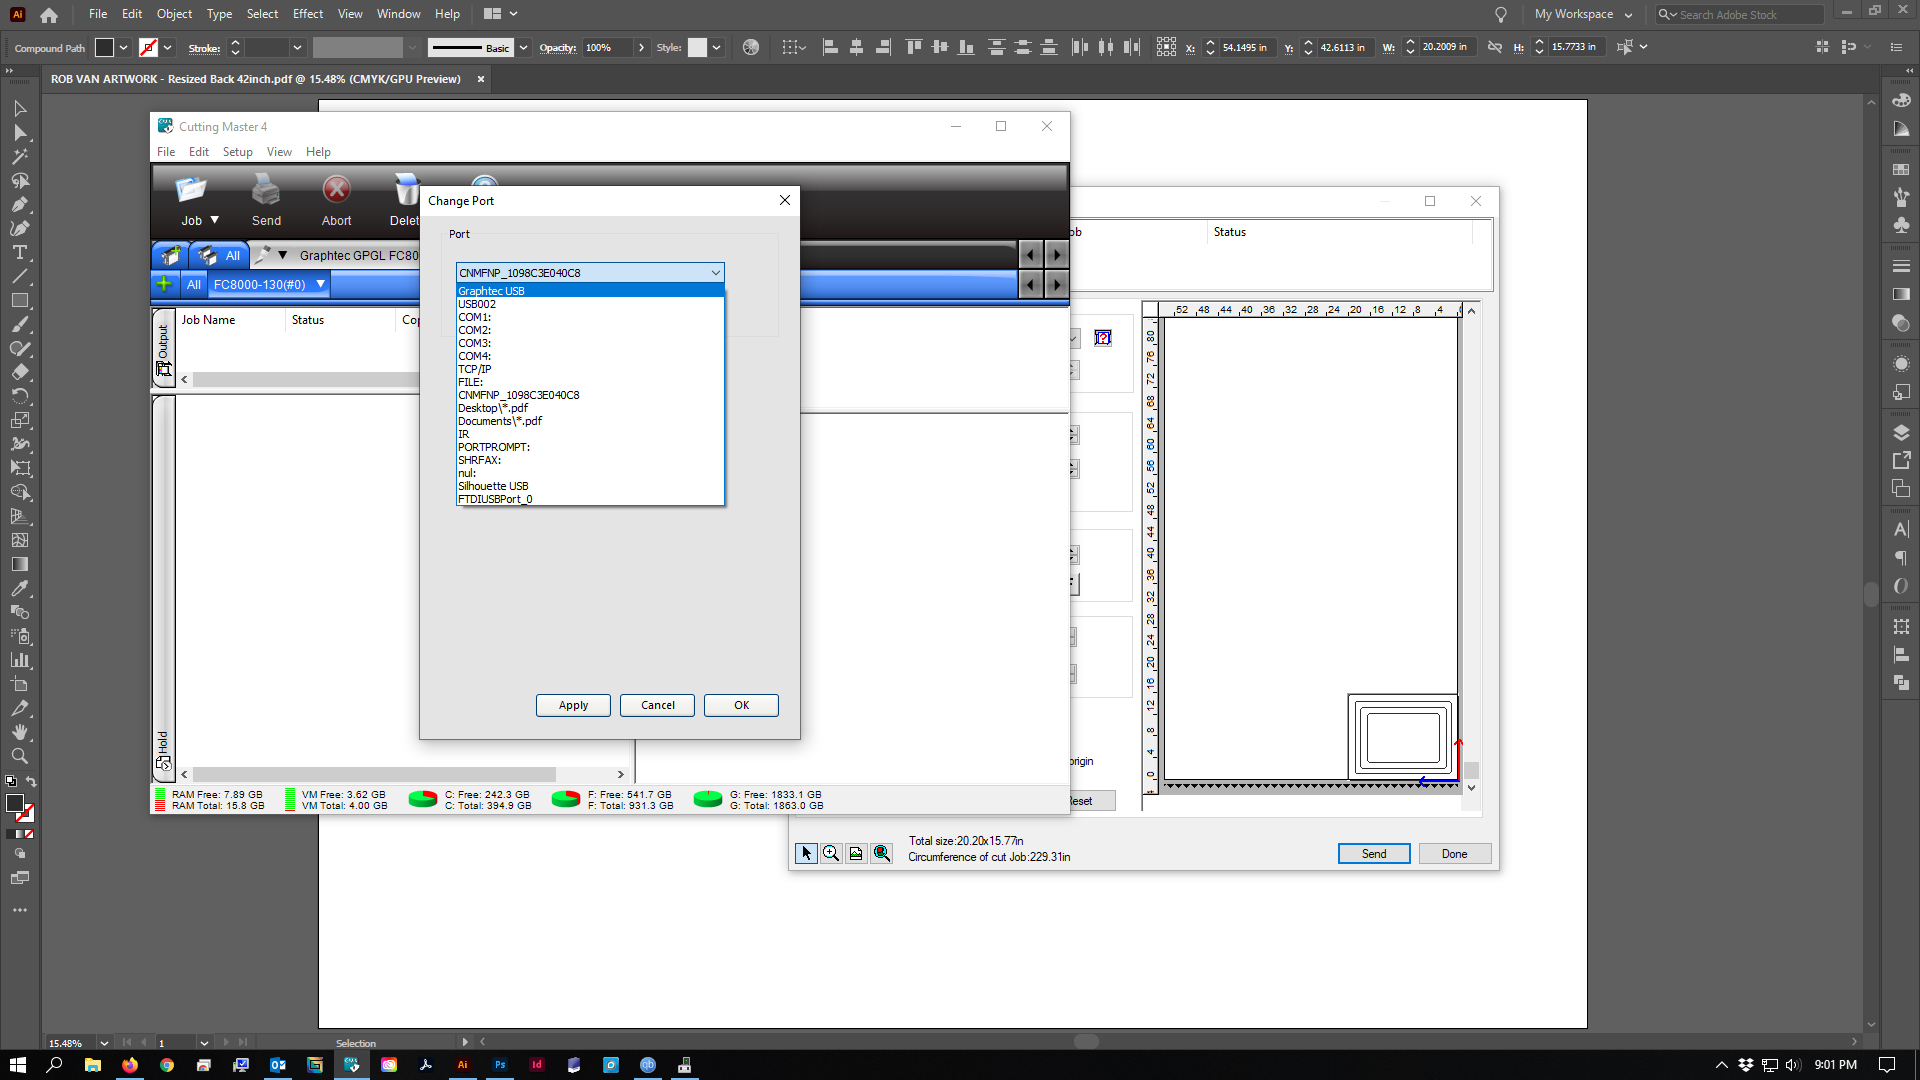Screen dimensions: 1920x1080
Task: Click the Abort icon in Cutting Master
Action: point(337,190)
